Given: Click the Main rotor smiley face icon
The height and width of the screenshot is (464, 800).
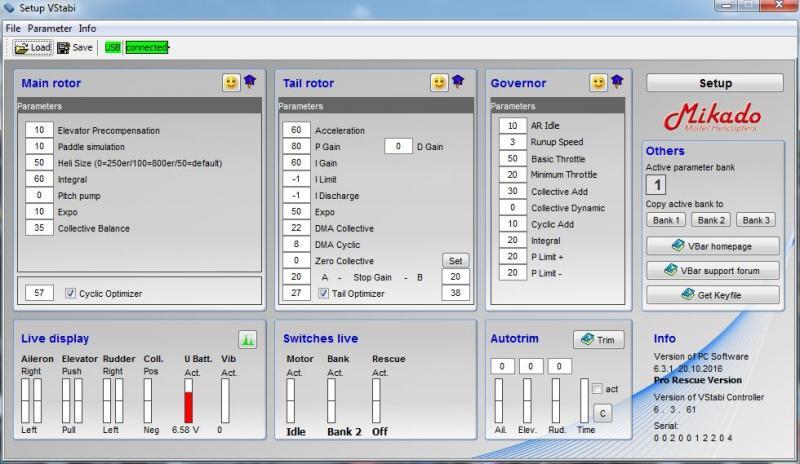Looking at the screenshot, I should 231,83.
